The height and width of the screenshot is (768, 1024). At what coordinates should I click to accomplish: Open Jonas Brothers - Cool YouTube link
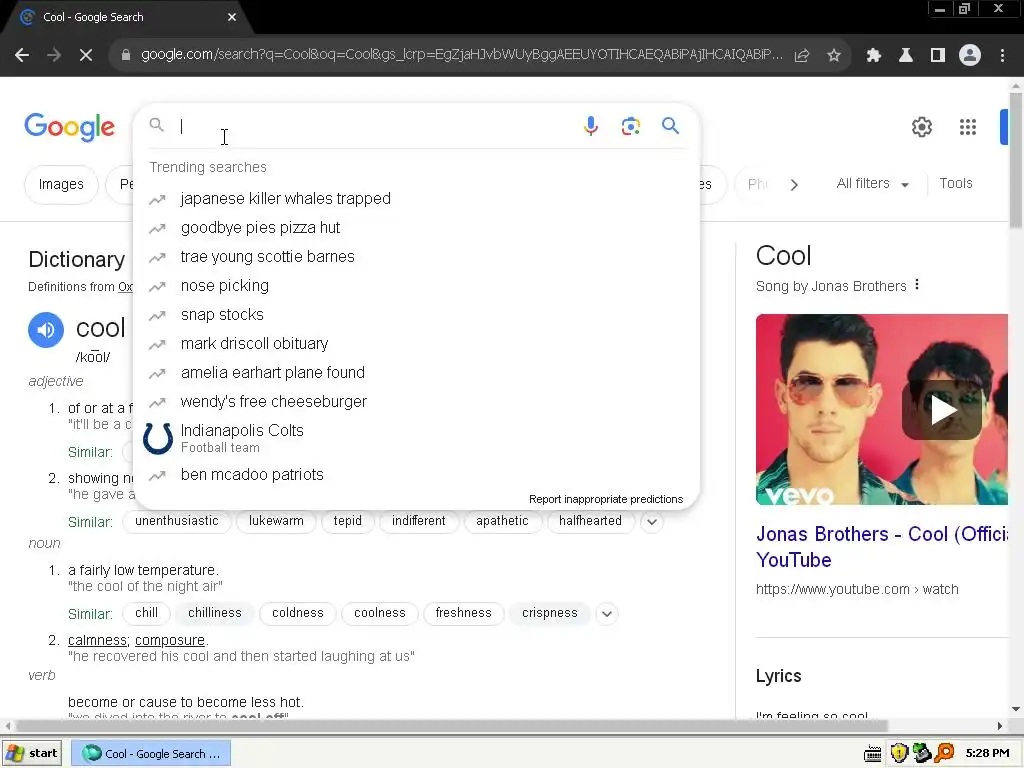[882, 547]
